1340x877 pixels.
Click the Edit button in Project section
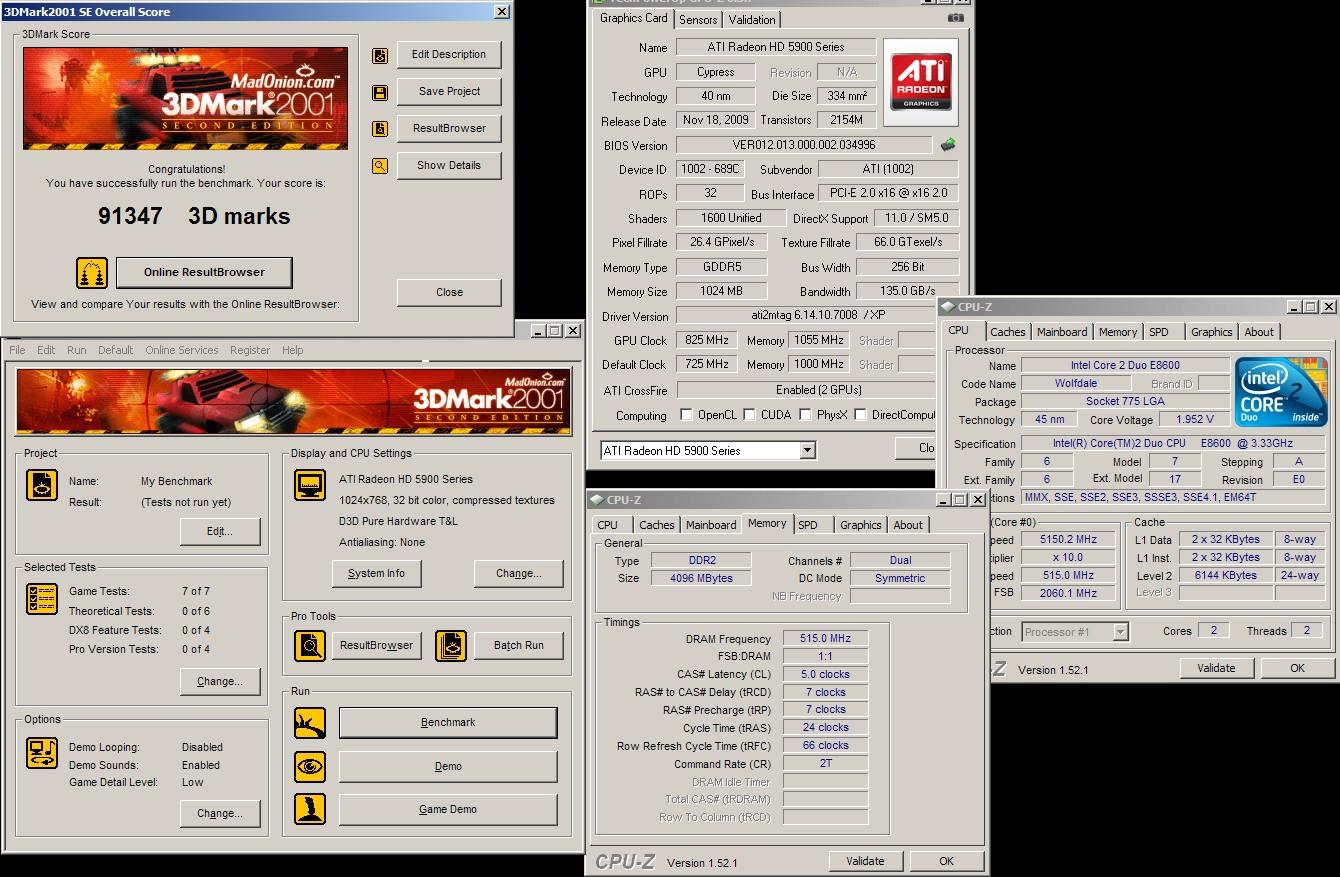[x=220, y=531]
